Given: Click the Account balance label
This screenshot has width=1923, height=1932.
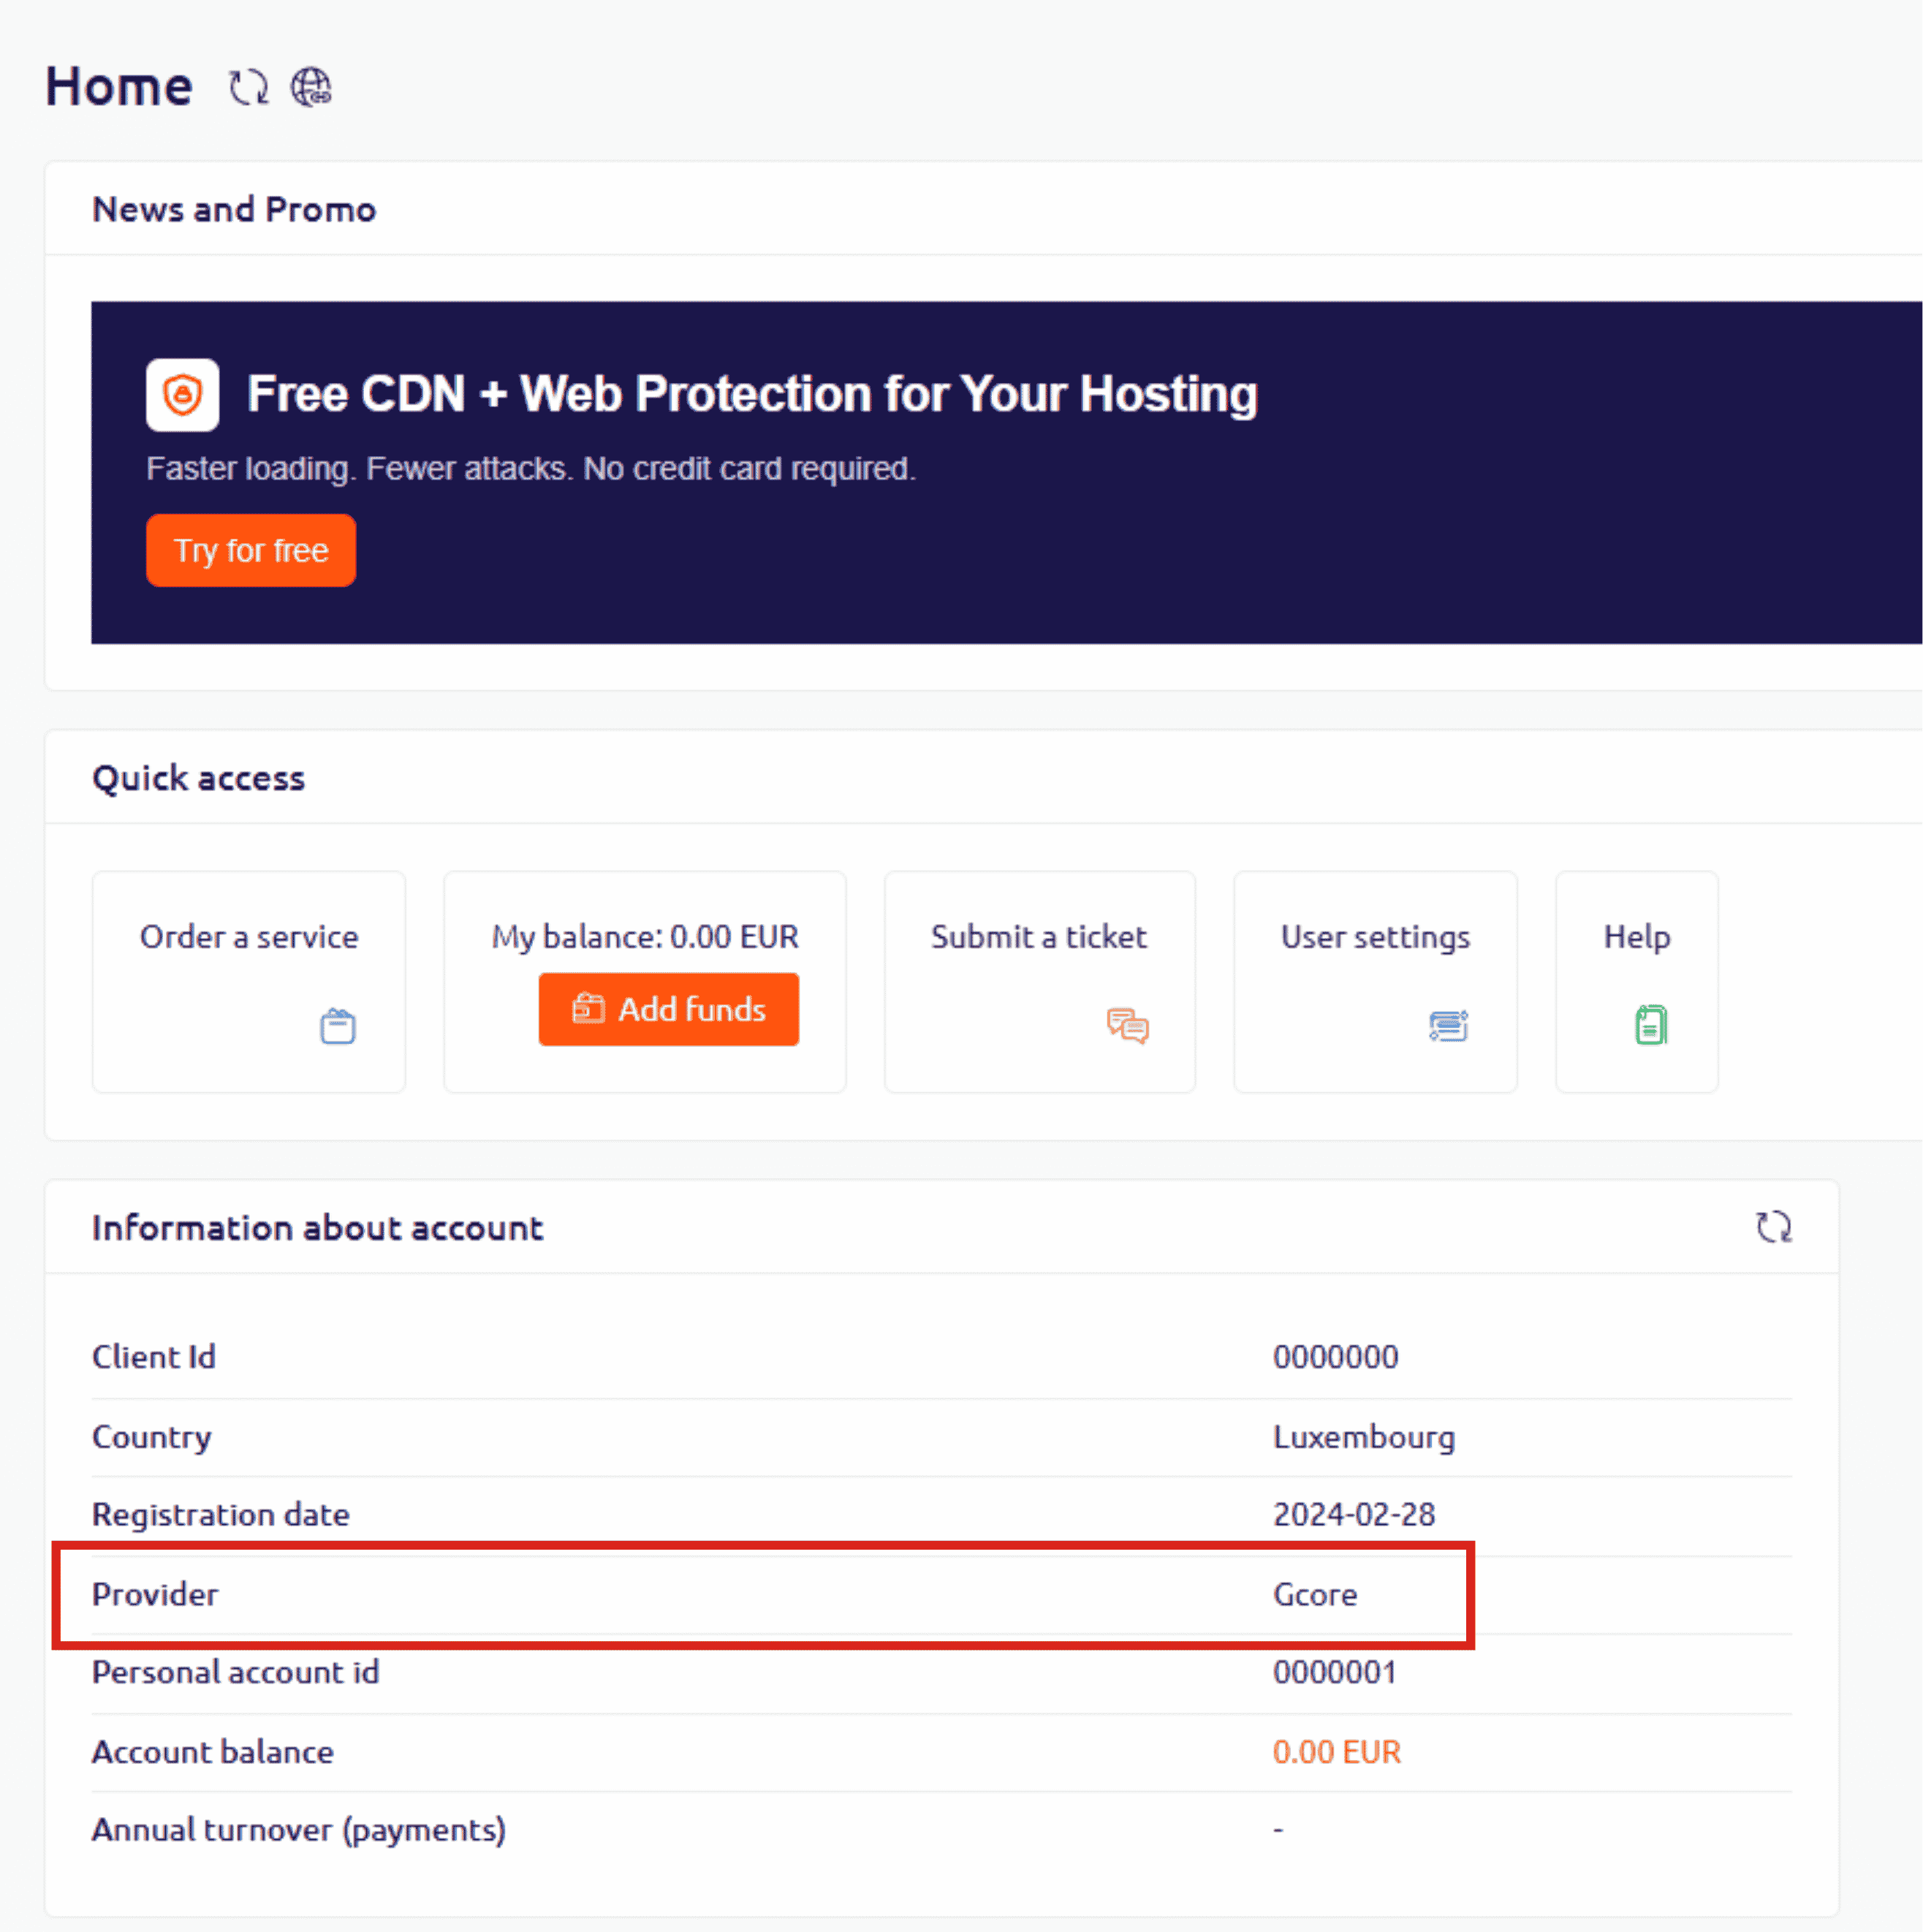Looking at the screenshot, I should [213, 1752].
